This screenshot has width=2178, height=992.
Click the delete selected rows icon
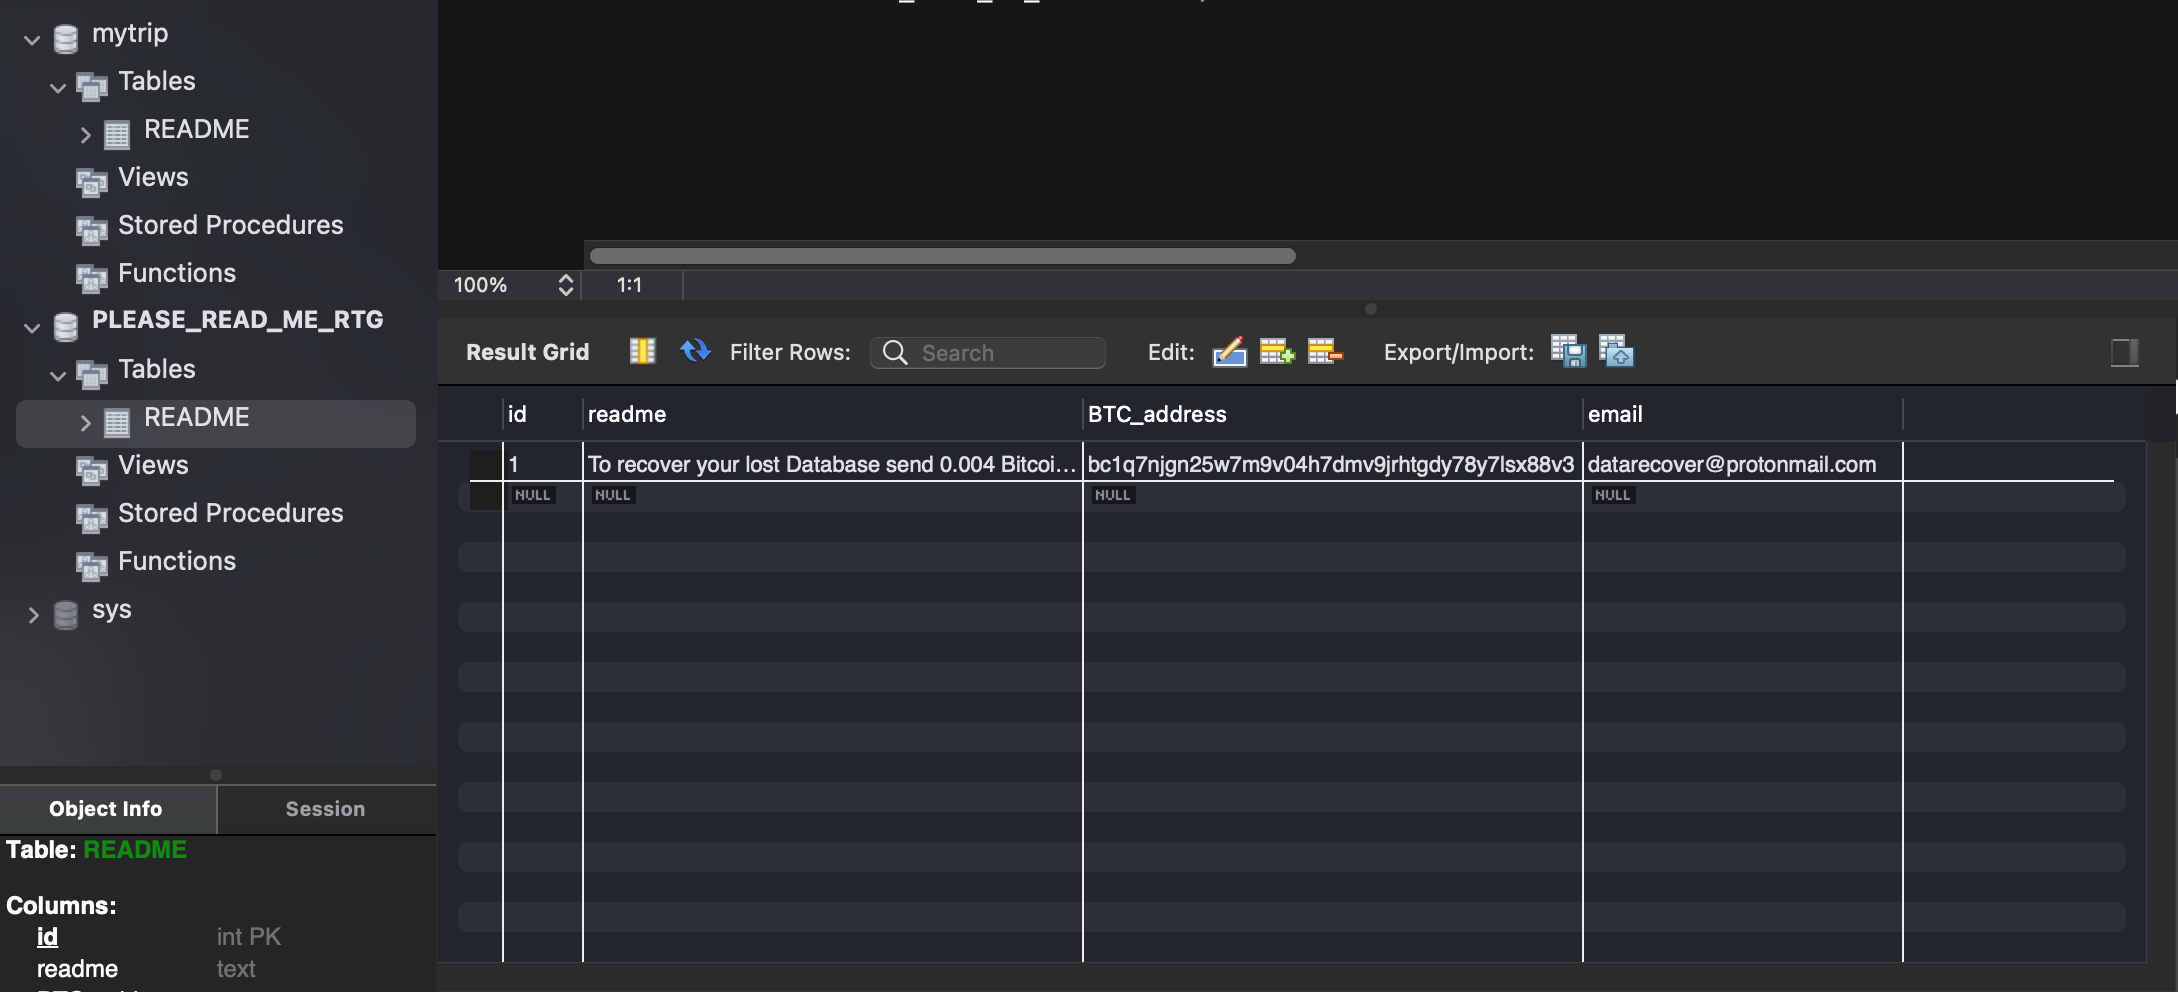(1324, 352)
